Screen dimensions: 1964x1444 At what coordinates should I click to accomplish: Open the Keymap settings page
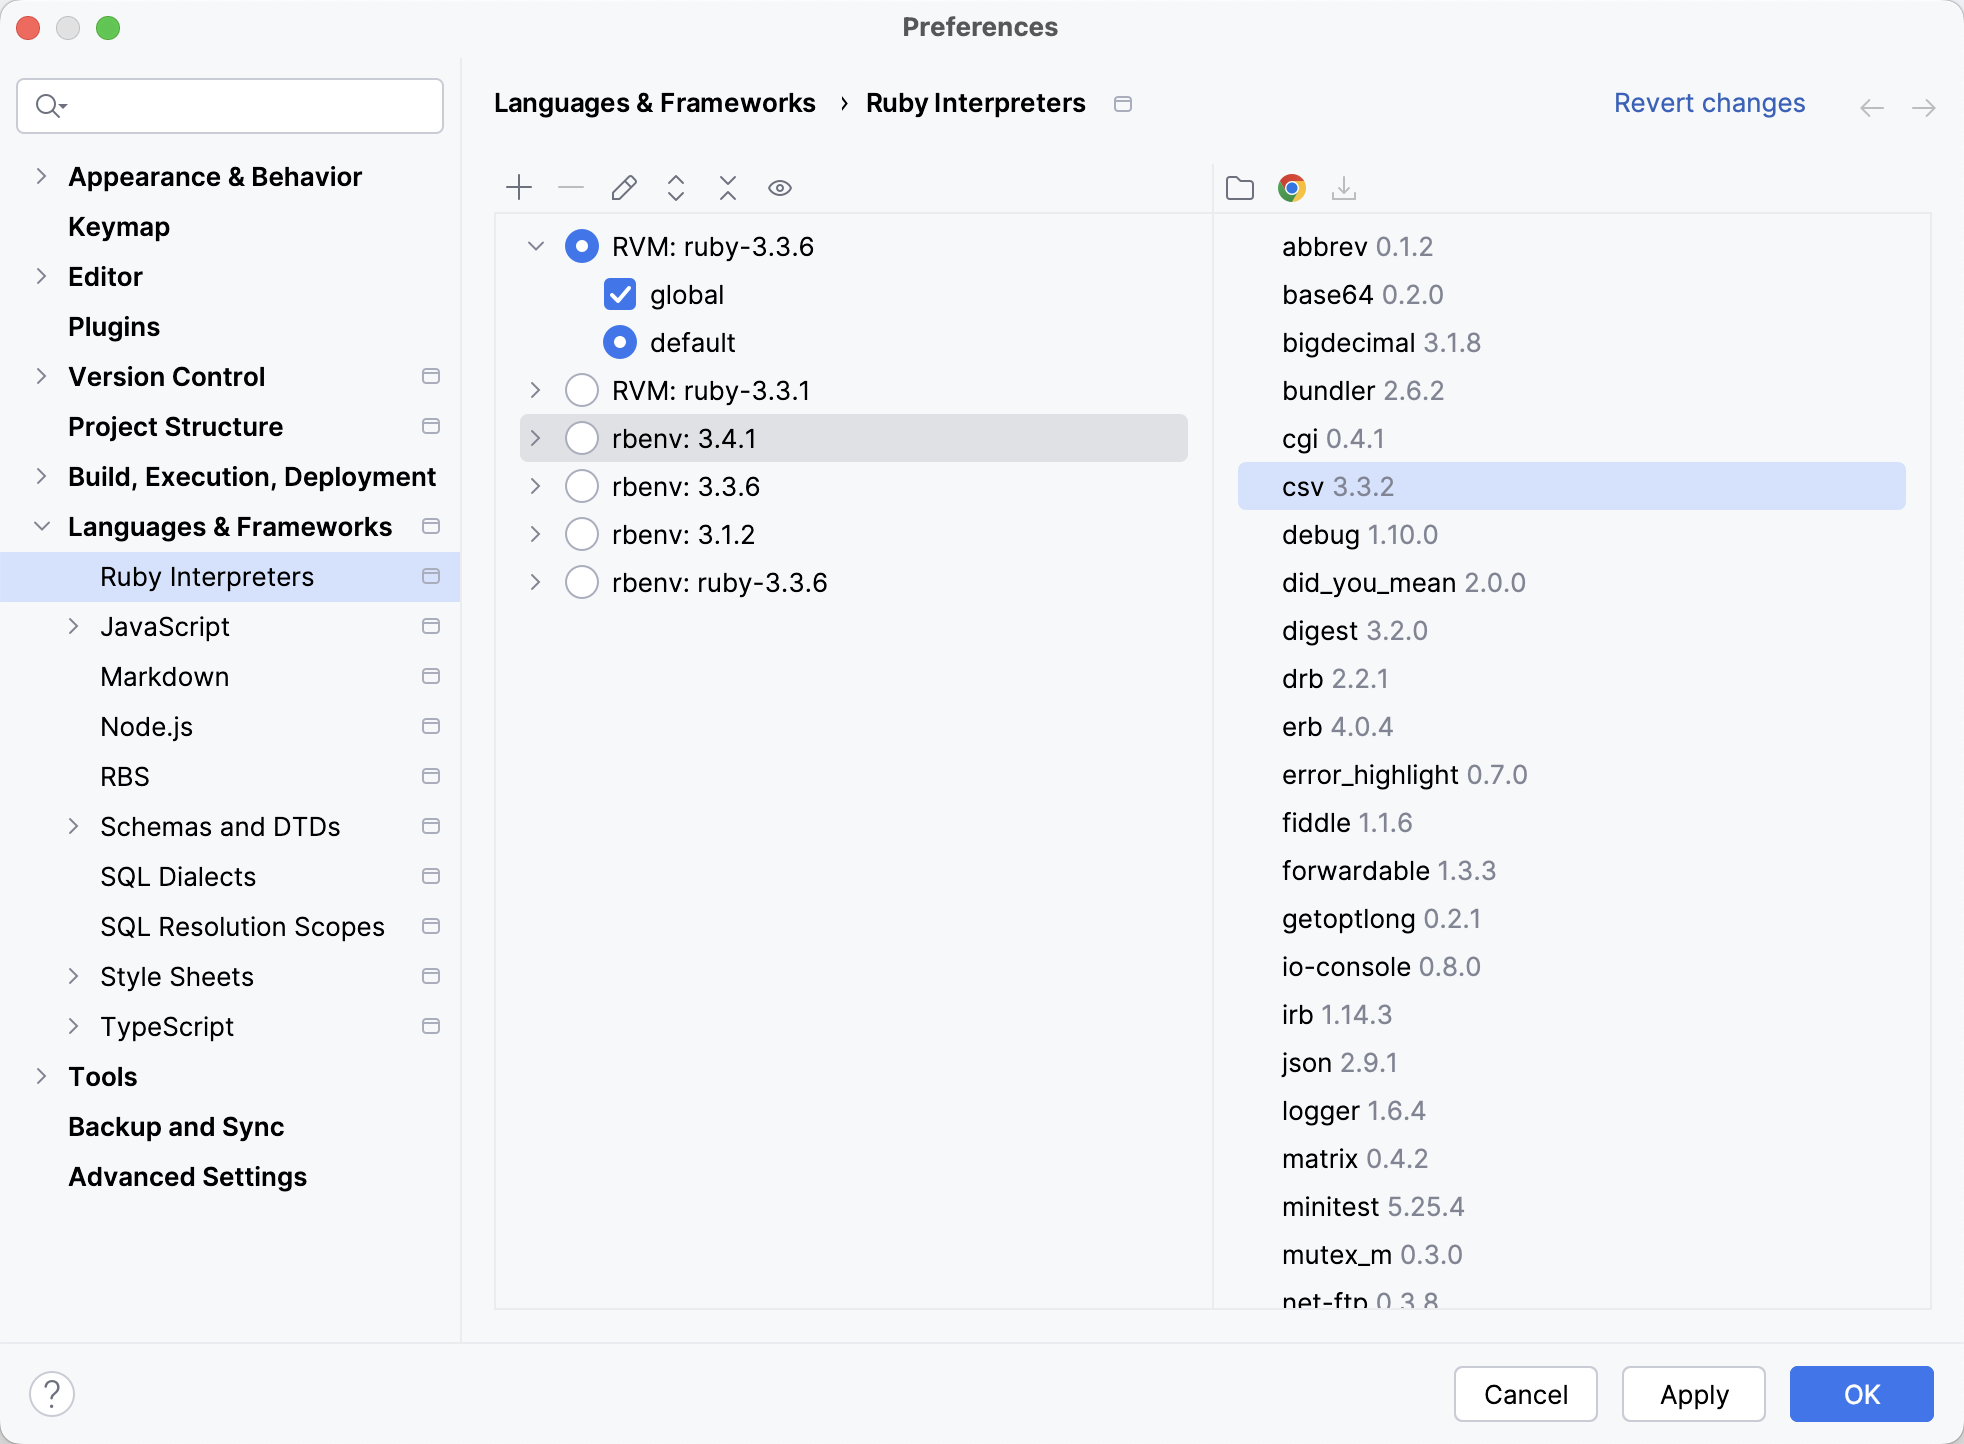point(118,227)
